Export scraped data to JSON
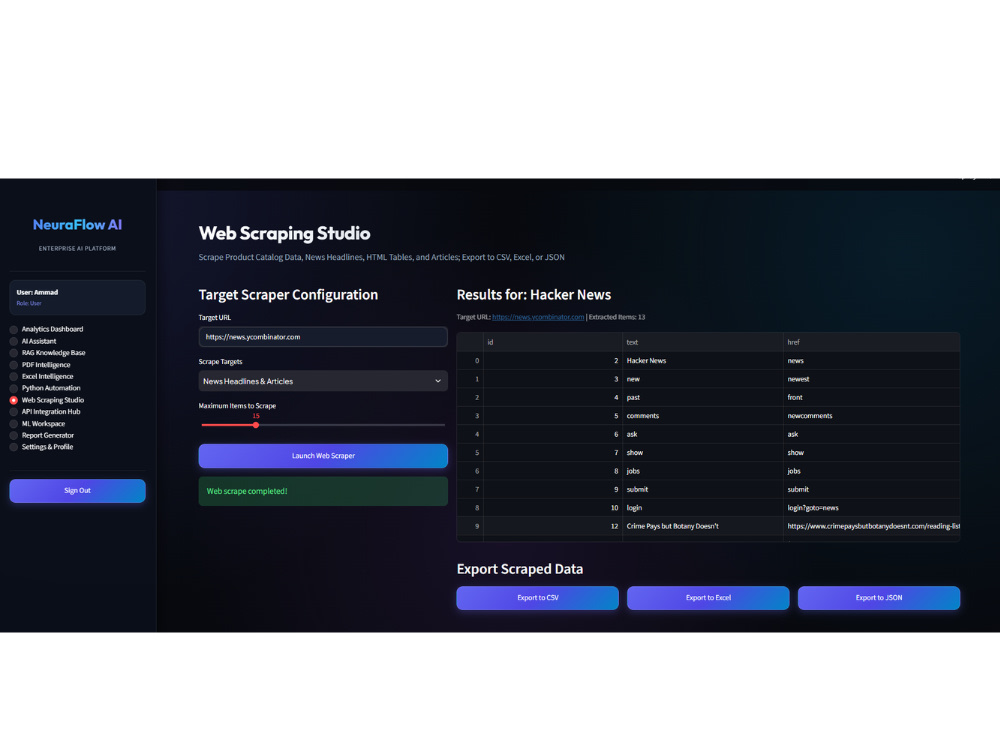Image resolution: width=1000 pixels, height=750 pixels. (878, 598)
